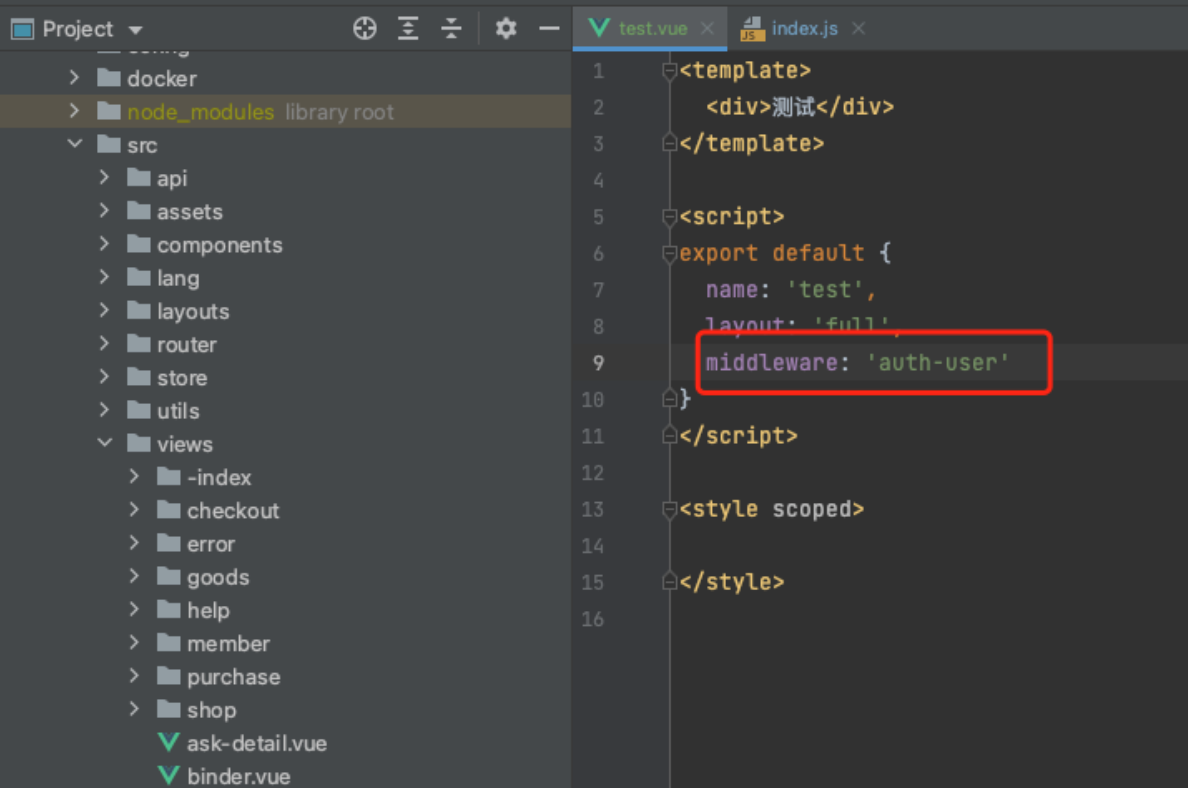Image resolution: width=1188 pixels, height=788 pixels.
Task: Fold the script block at line 5
Action: click(x=669, y=217)
